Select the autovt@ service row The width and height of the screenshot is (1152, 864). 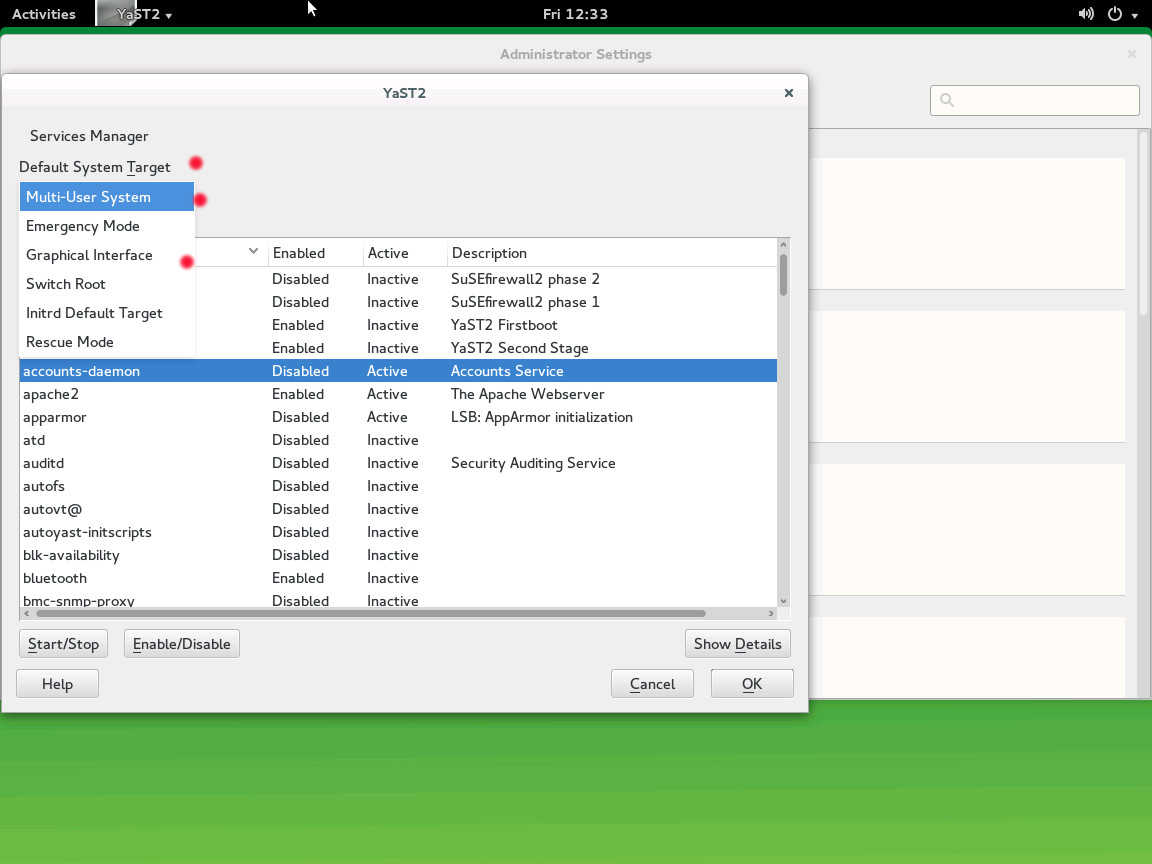coord(398,509)
